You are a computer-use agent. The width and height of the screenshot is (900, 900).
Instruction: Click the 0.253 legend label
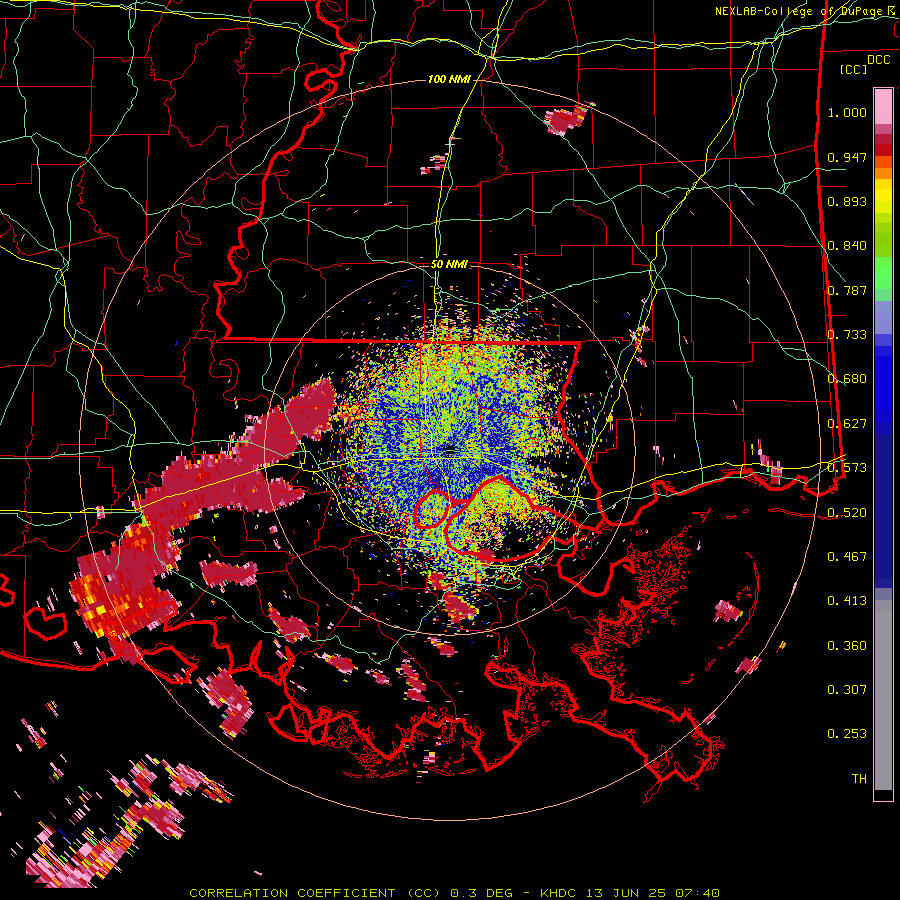[847, 734]
